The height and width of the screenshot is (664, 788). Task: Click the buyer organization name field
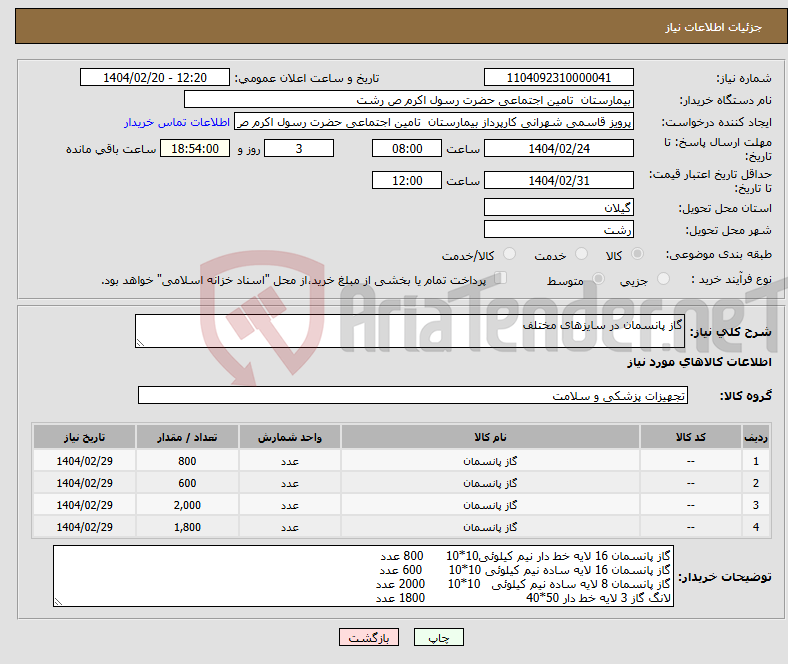click(409, 100)
